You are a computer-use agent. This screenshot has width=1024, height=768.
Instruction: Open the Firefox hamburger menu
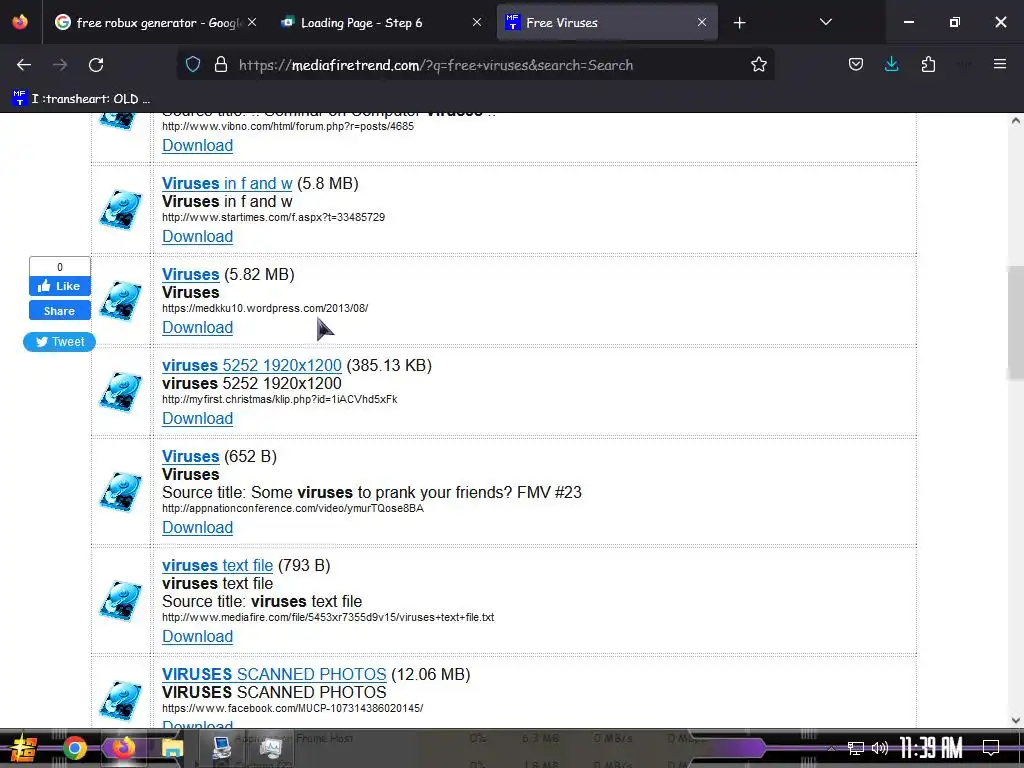coord(999,65)
